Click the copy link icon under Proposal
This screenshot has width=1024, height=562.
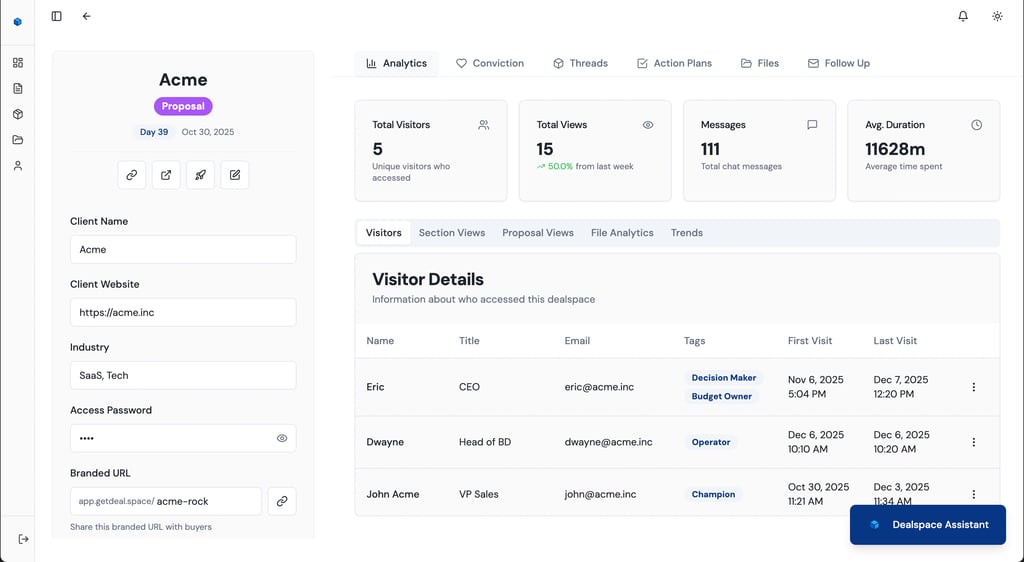(131, 175)
